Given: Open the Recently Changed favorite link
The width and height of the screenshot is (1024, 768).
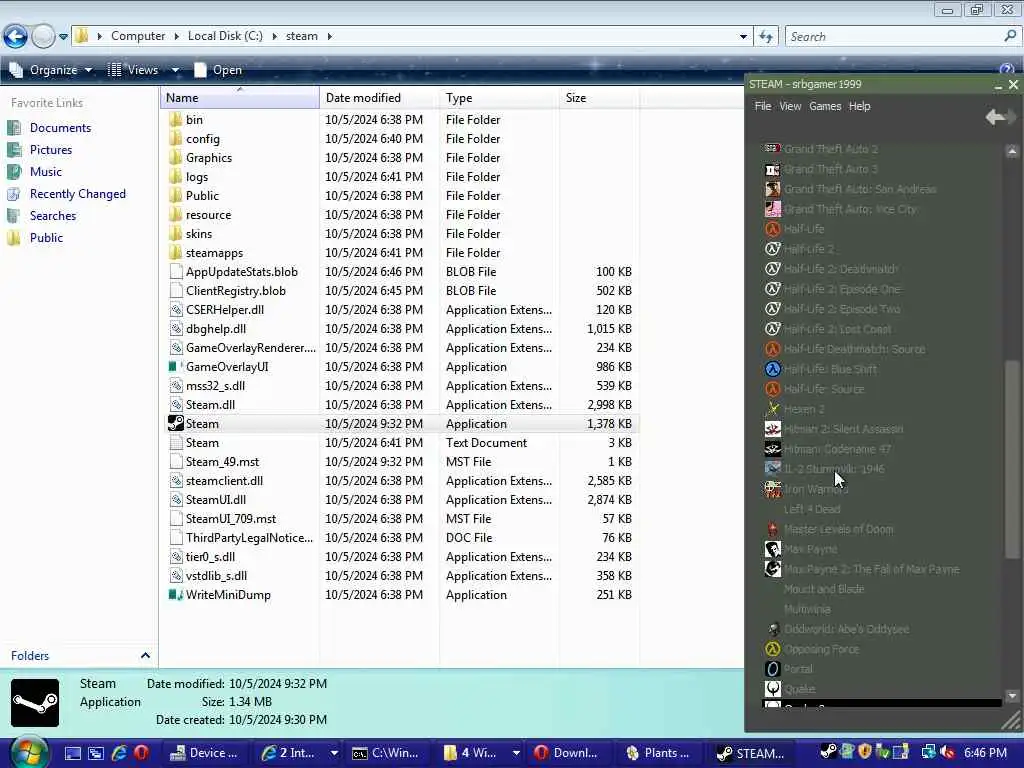Looking at the screenshot, I should click(78, 194).
